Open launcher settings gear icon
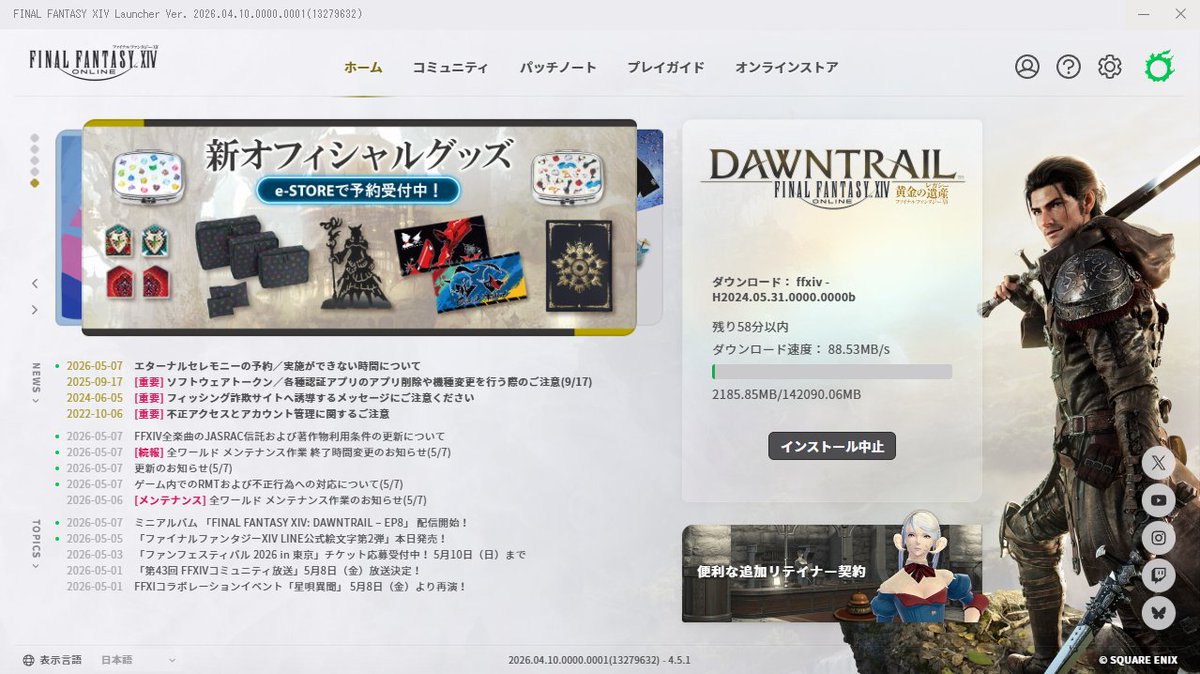1200x674 pixels. pos(1109,67)
